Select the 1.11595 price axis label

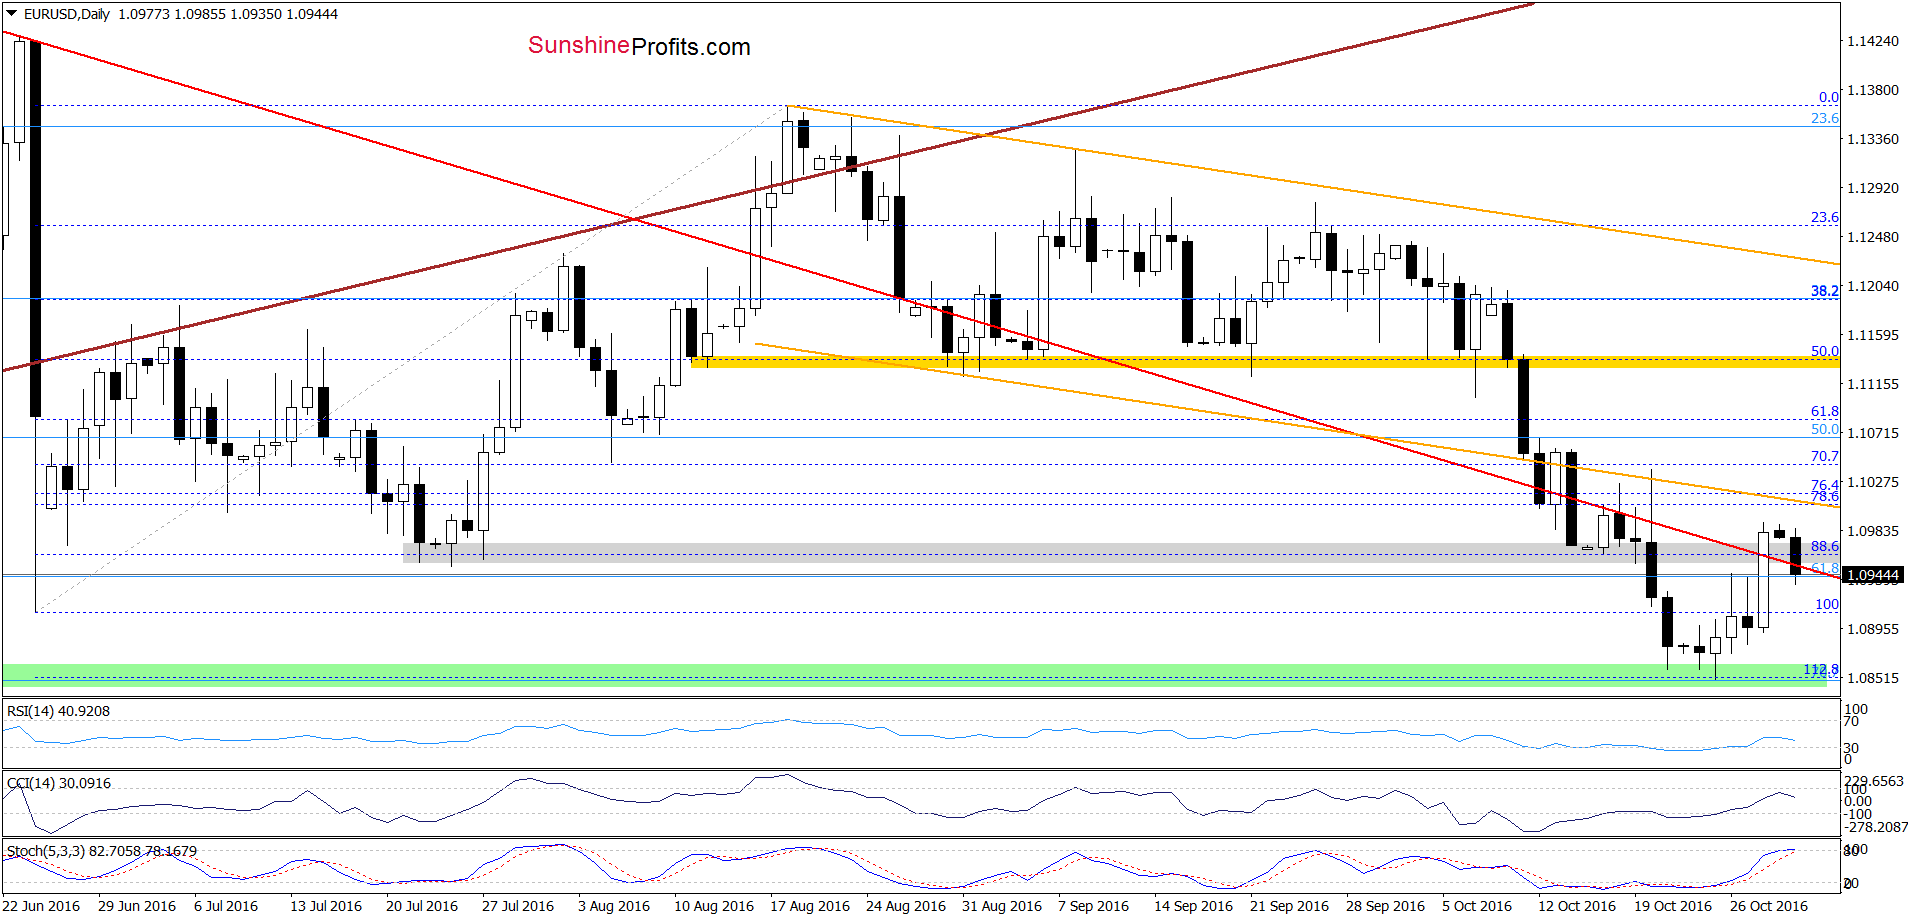[1872, 335]
